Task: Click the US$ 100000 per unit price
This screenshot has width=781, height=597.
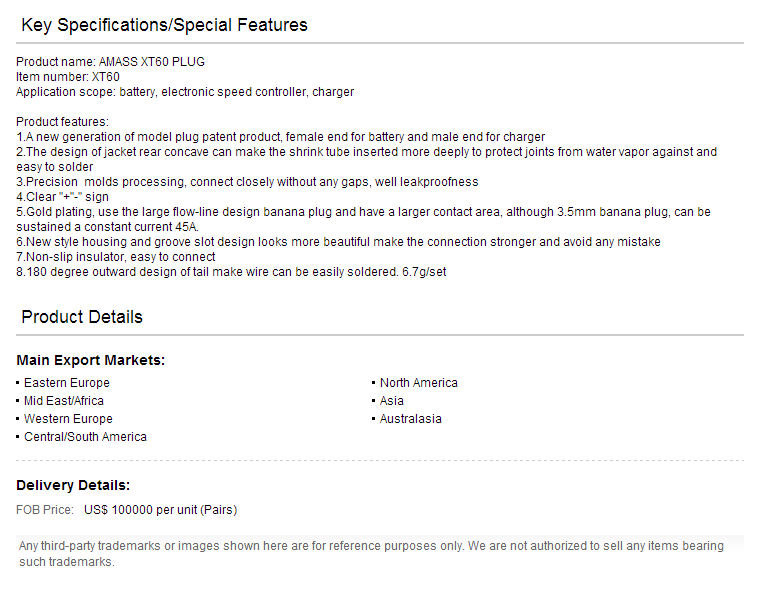Action: [160, 510]
